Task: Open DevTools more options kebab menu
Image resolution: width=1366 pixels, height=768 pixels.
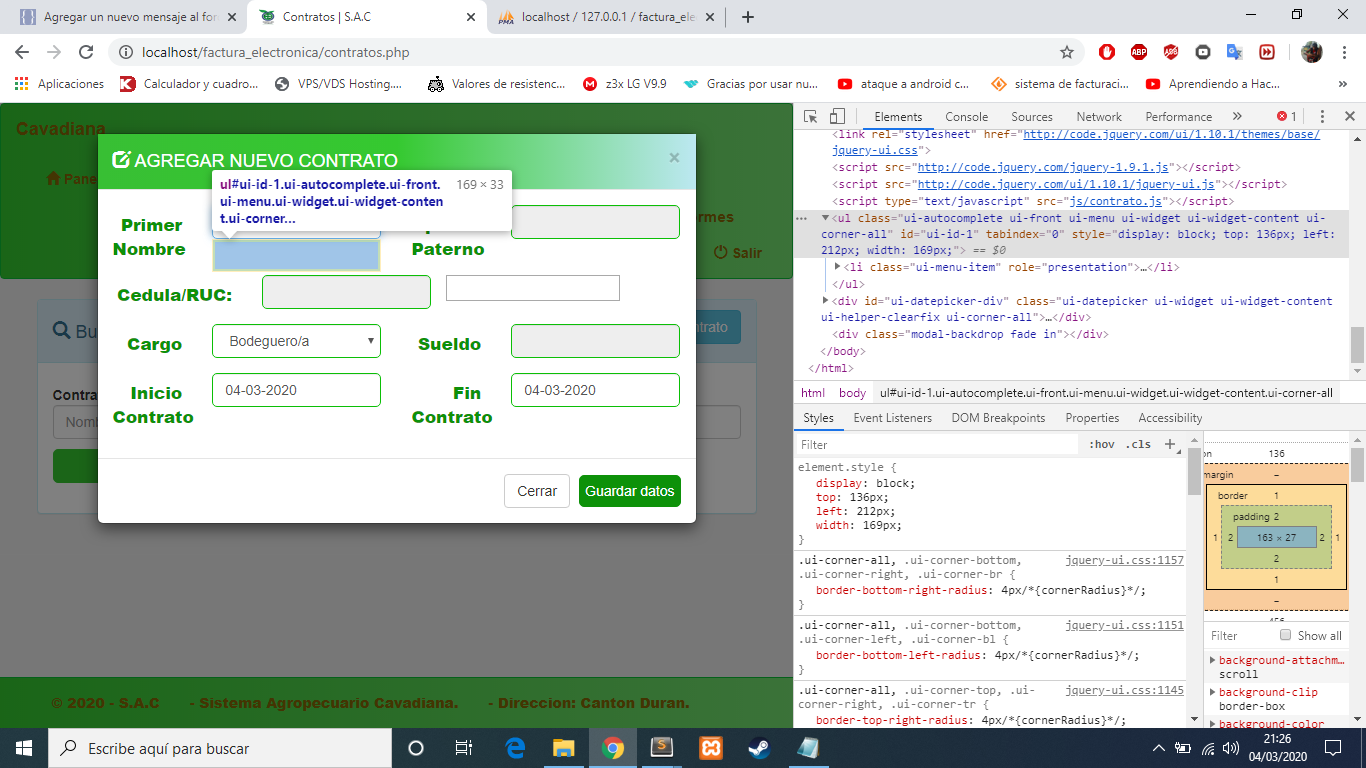Action: coord(1322,117)
